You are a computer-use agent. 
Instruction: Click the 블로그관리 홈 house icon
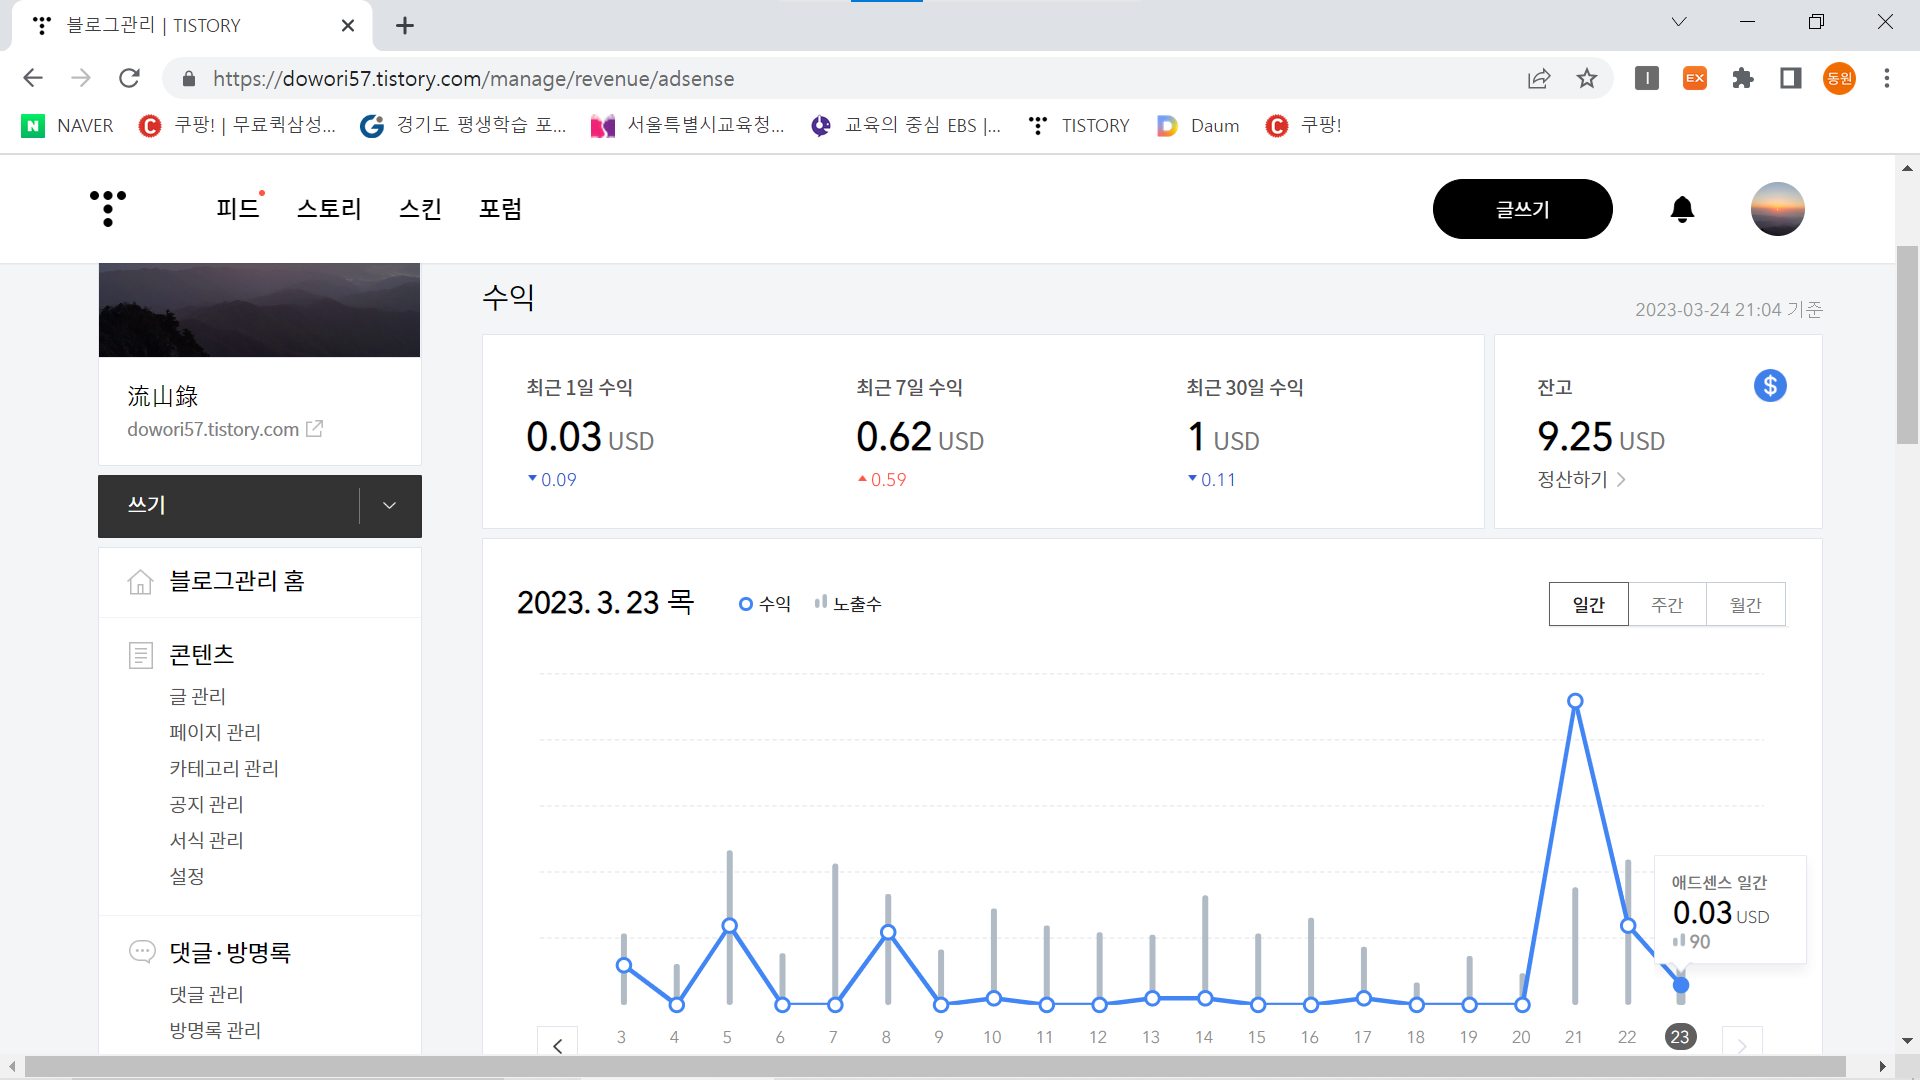tap(141, 582)
